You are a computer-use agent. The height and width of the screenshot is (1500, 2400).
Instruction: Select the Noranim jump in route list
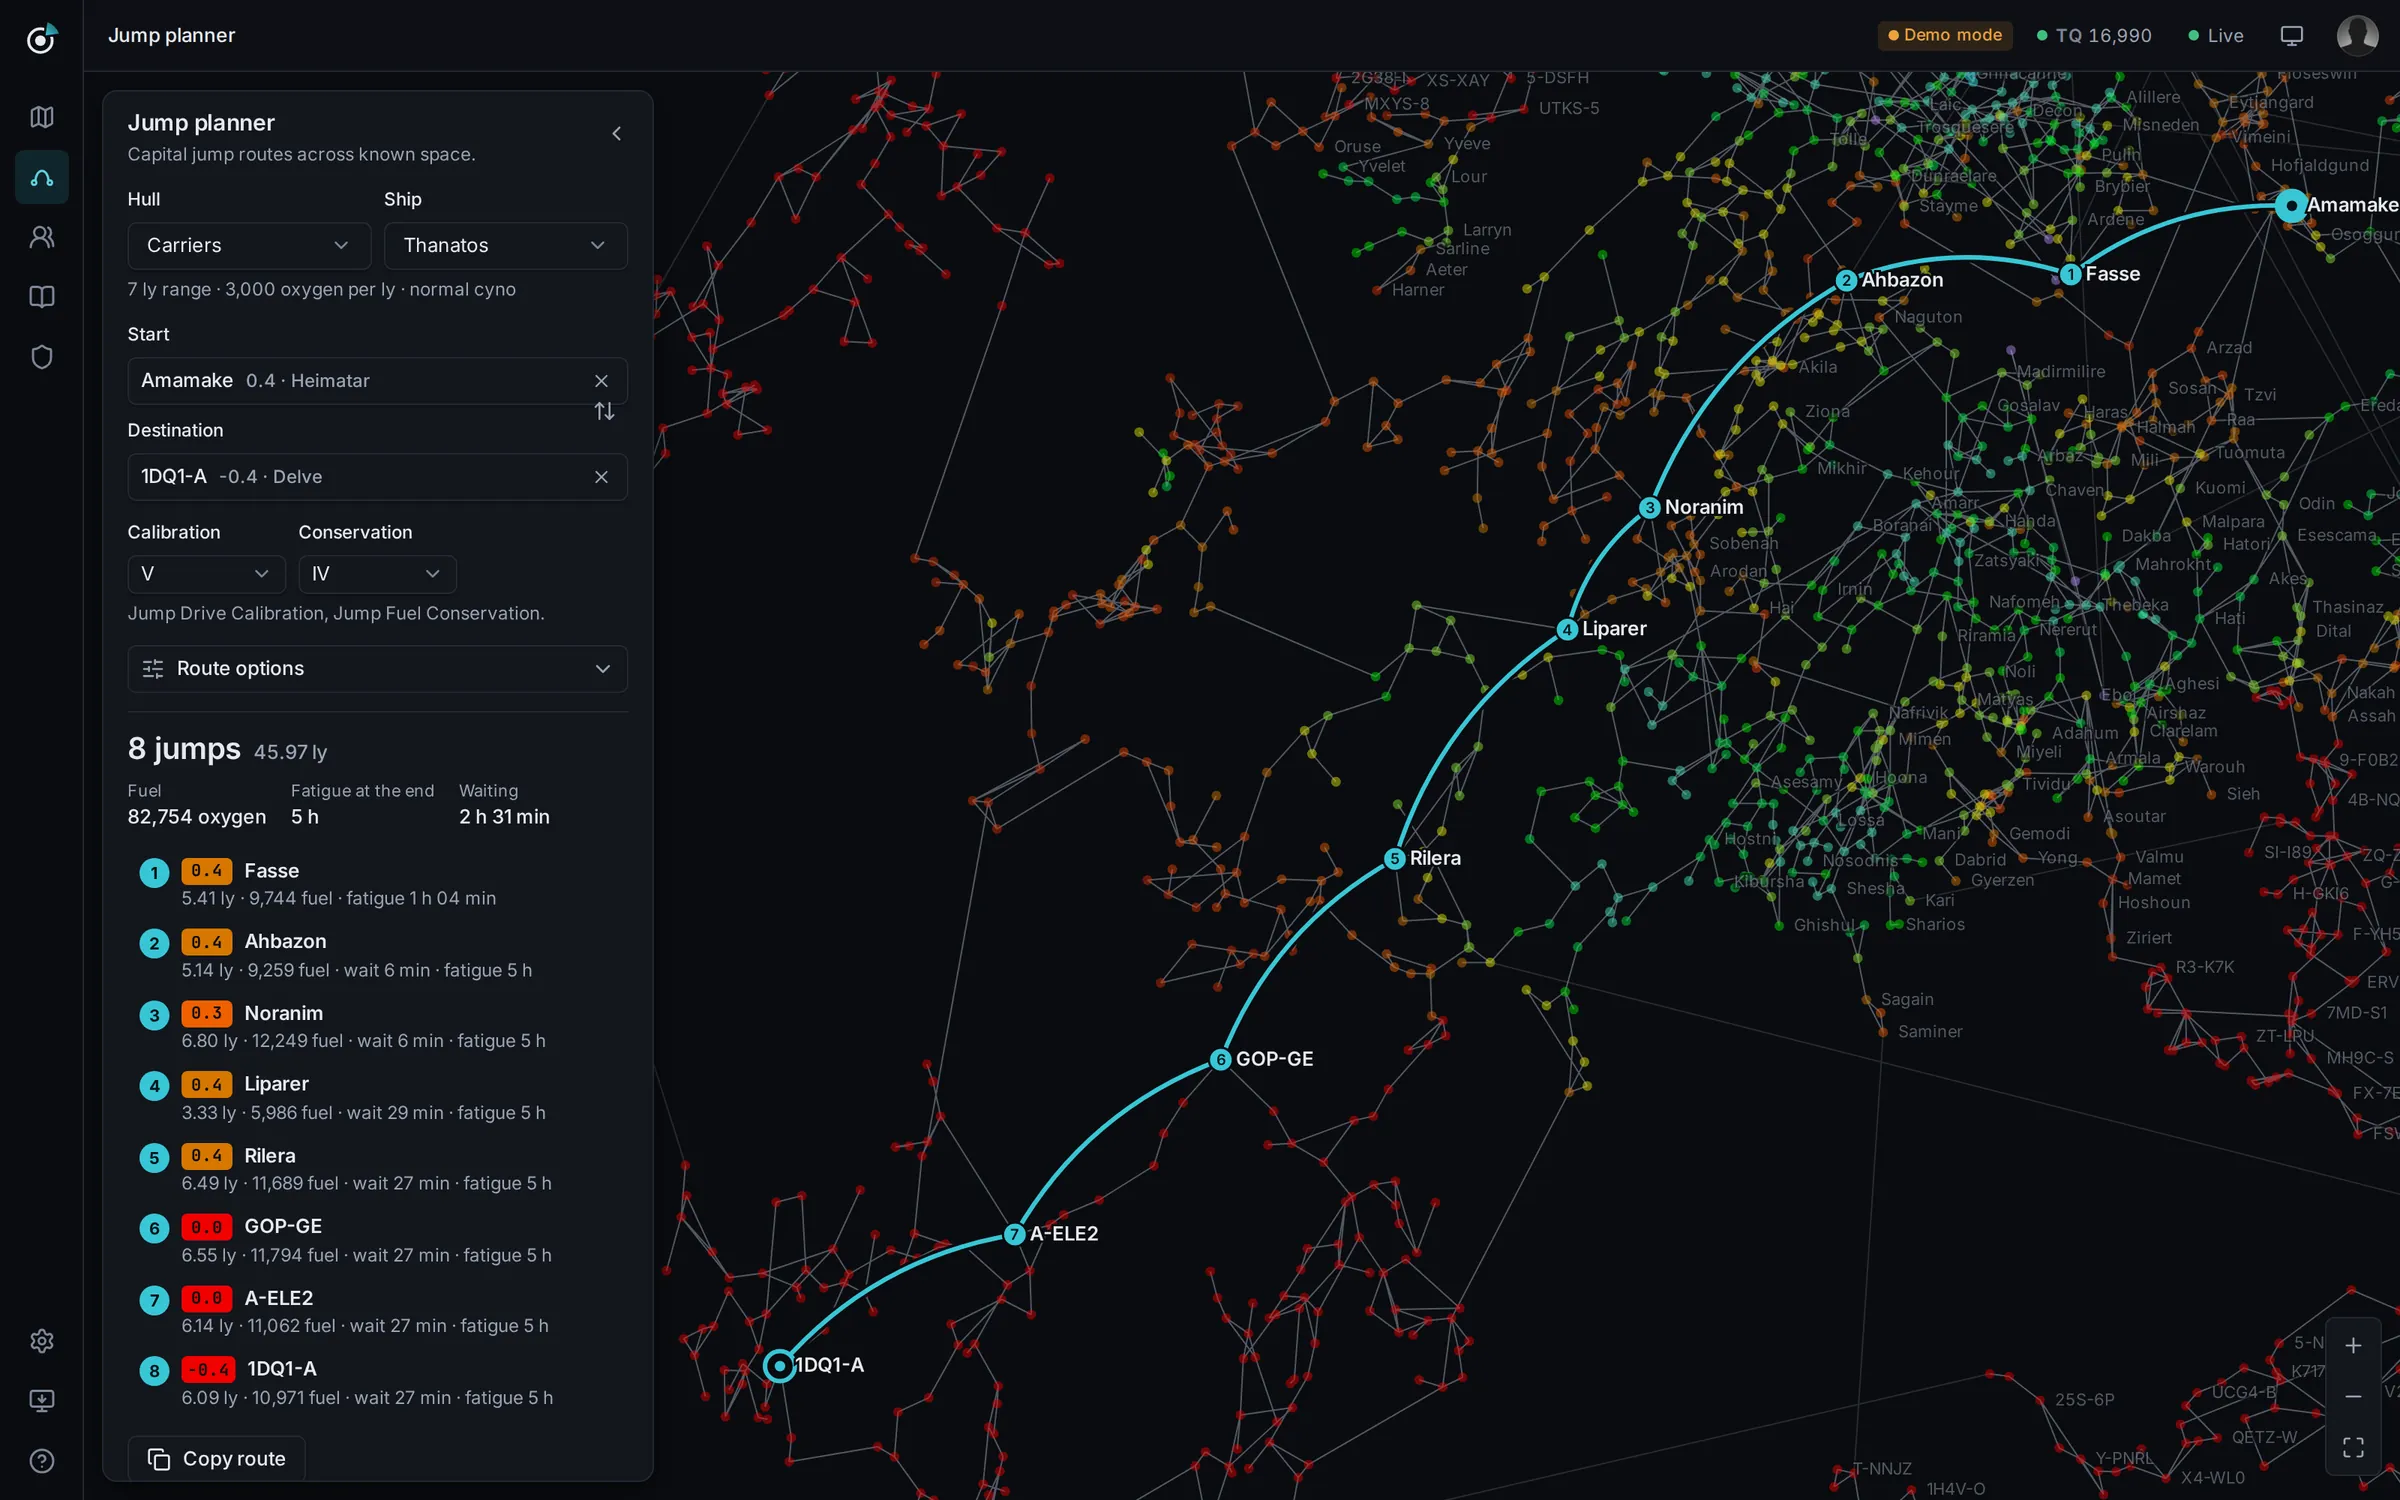pyautogui.click(x=377, y=1027)
